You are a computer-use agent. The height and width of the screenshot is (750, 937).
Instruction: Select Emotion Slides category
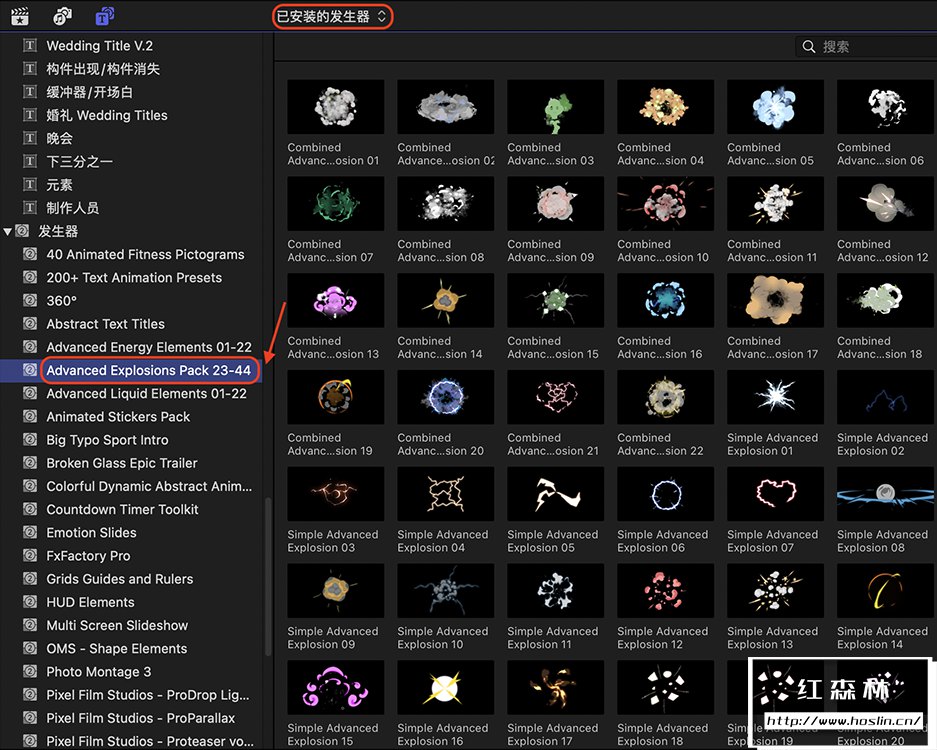[x=131, y=532]
